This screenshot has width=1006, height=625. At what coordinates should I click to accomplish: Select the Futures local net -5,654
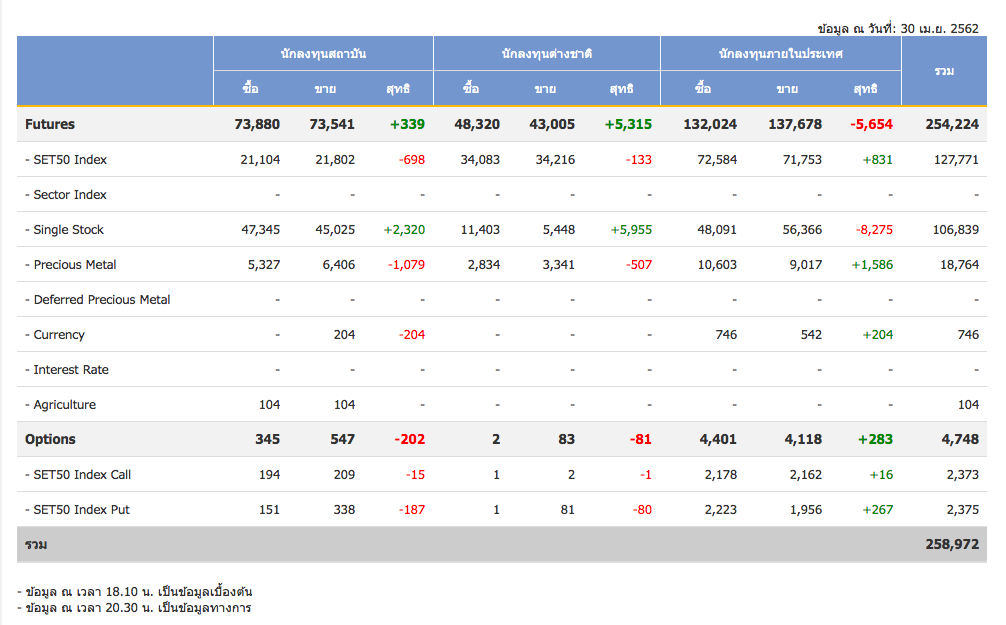pos(871,124)
